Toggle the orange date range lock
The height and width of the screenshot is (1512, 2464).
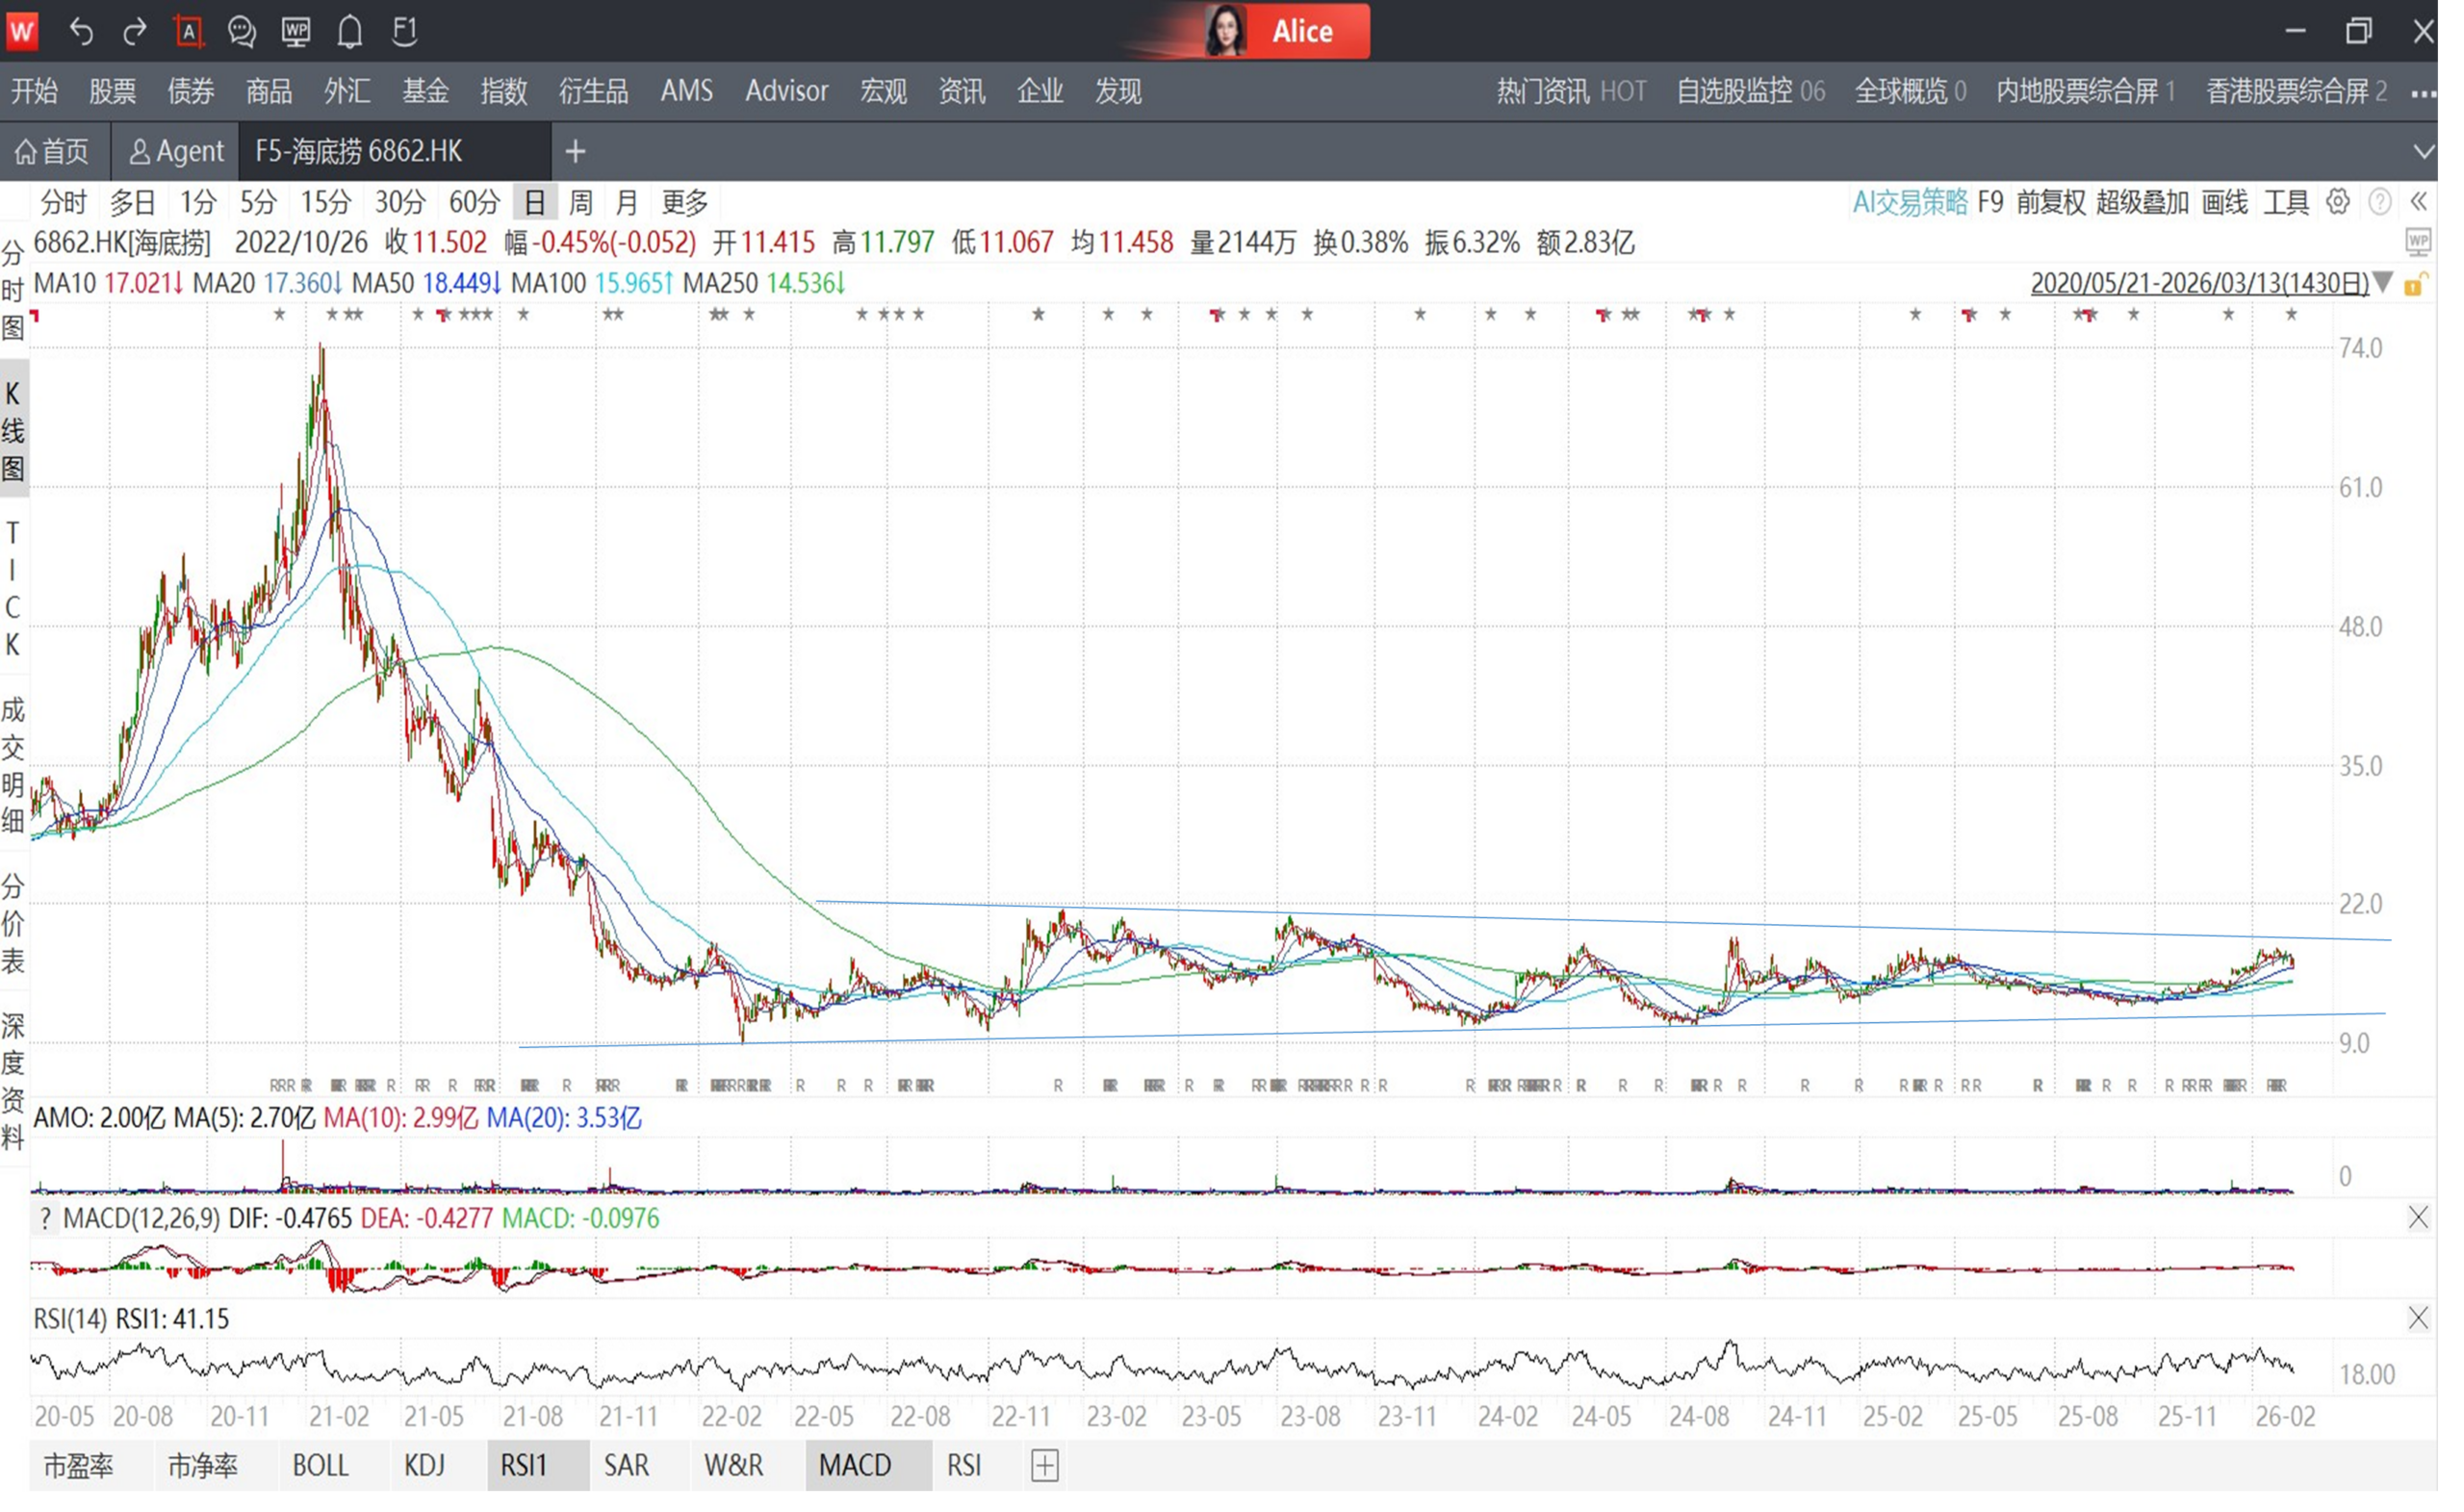[2413, 284]
